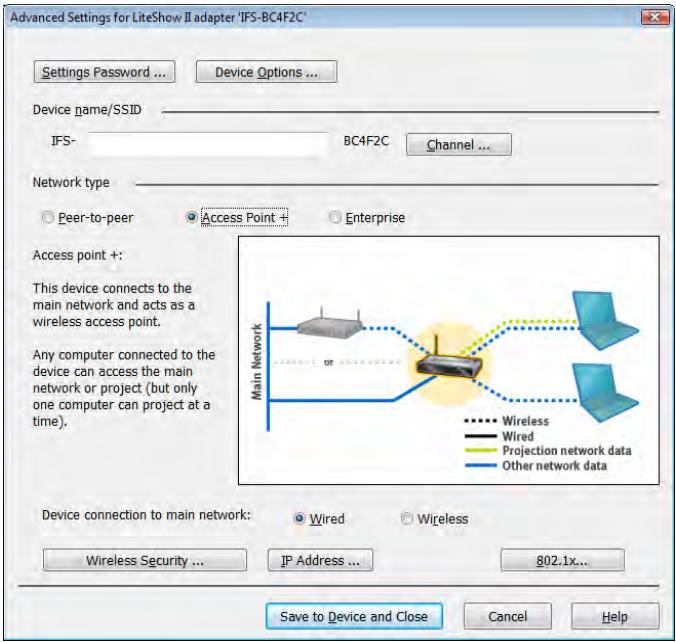
Task: Click 'Device connection to main network:' label
Action: click(x=146, y=515)
